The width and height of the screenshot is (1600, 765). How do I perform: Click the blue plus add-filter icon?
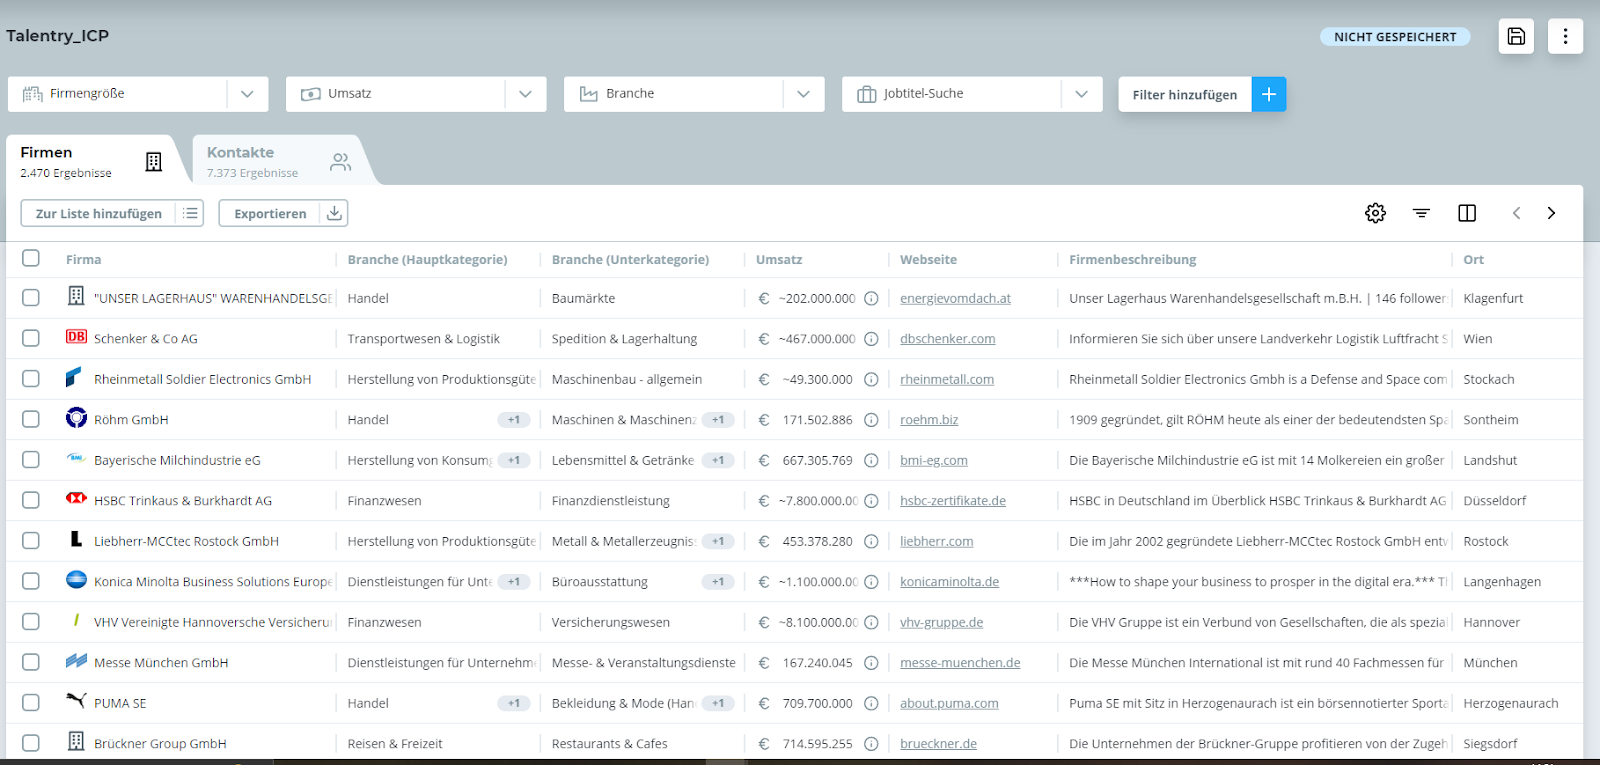tap(1269, 94)
